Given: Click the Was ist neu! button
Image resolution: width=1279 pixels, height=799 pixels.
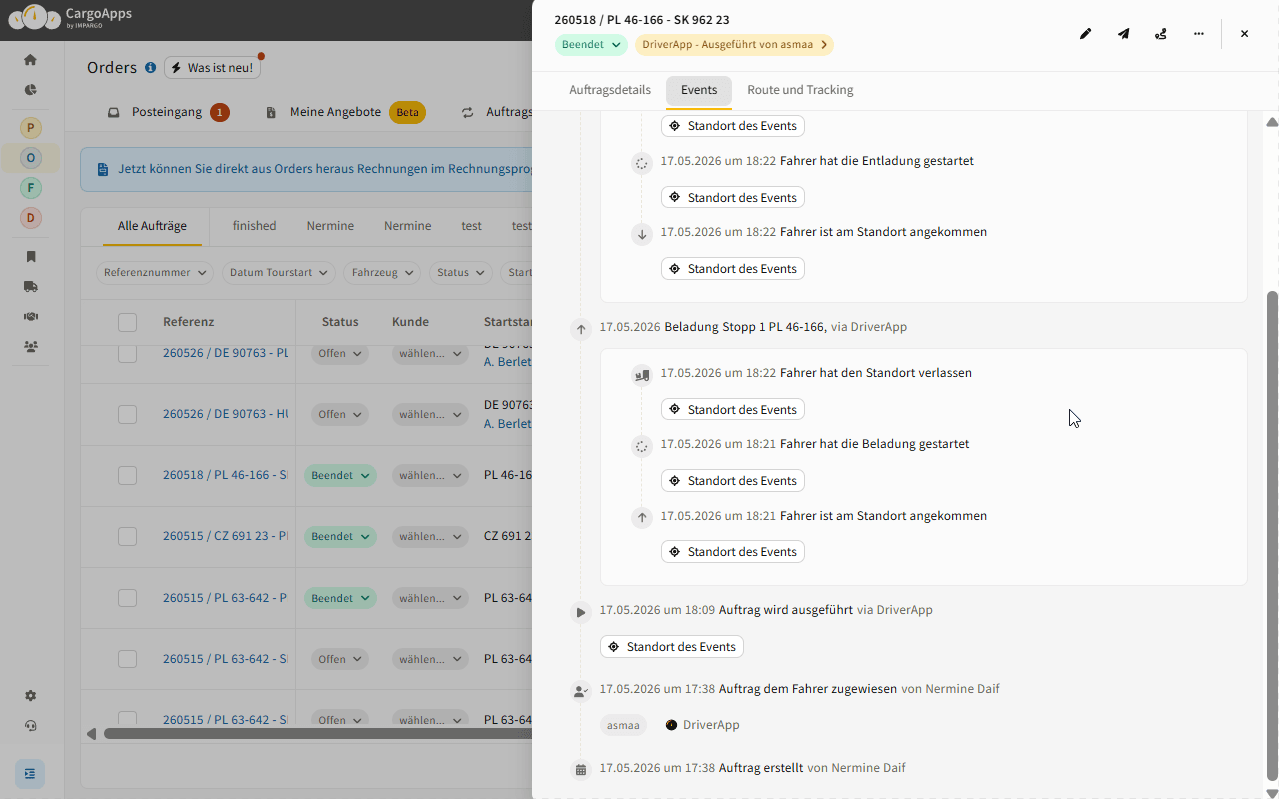Looking at the screenshot, I should [212, 68].
